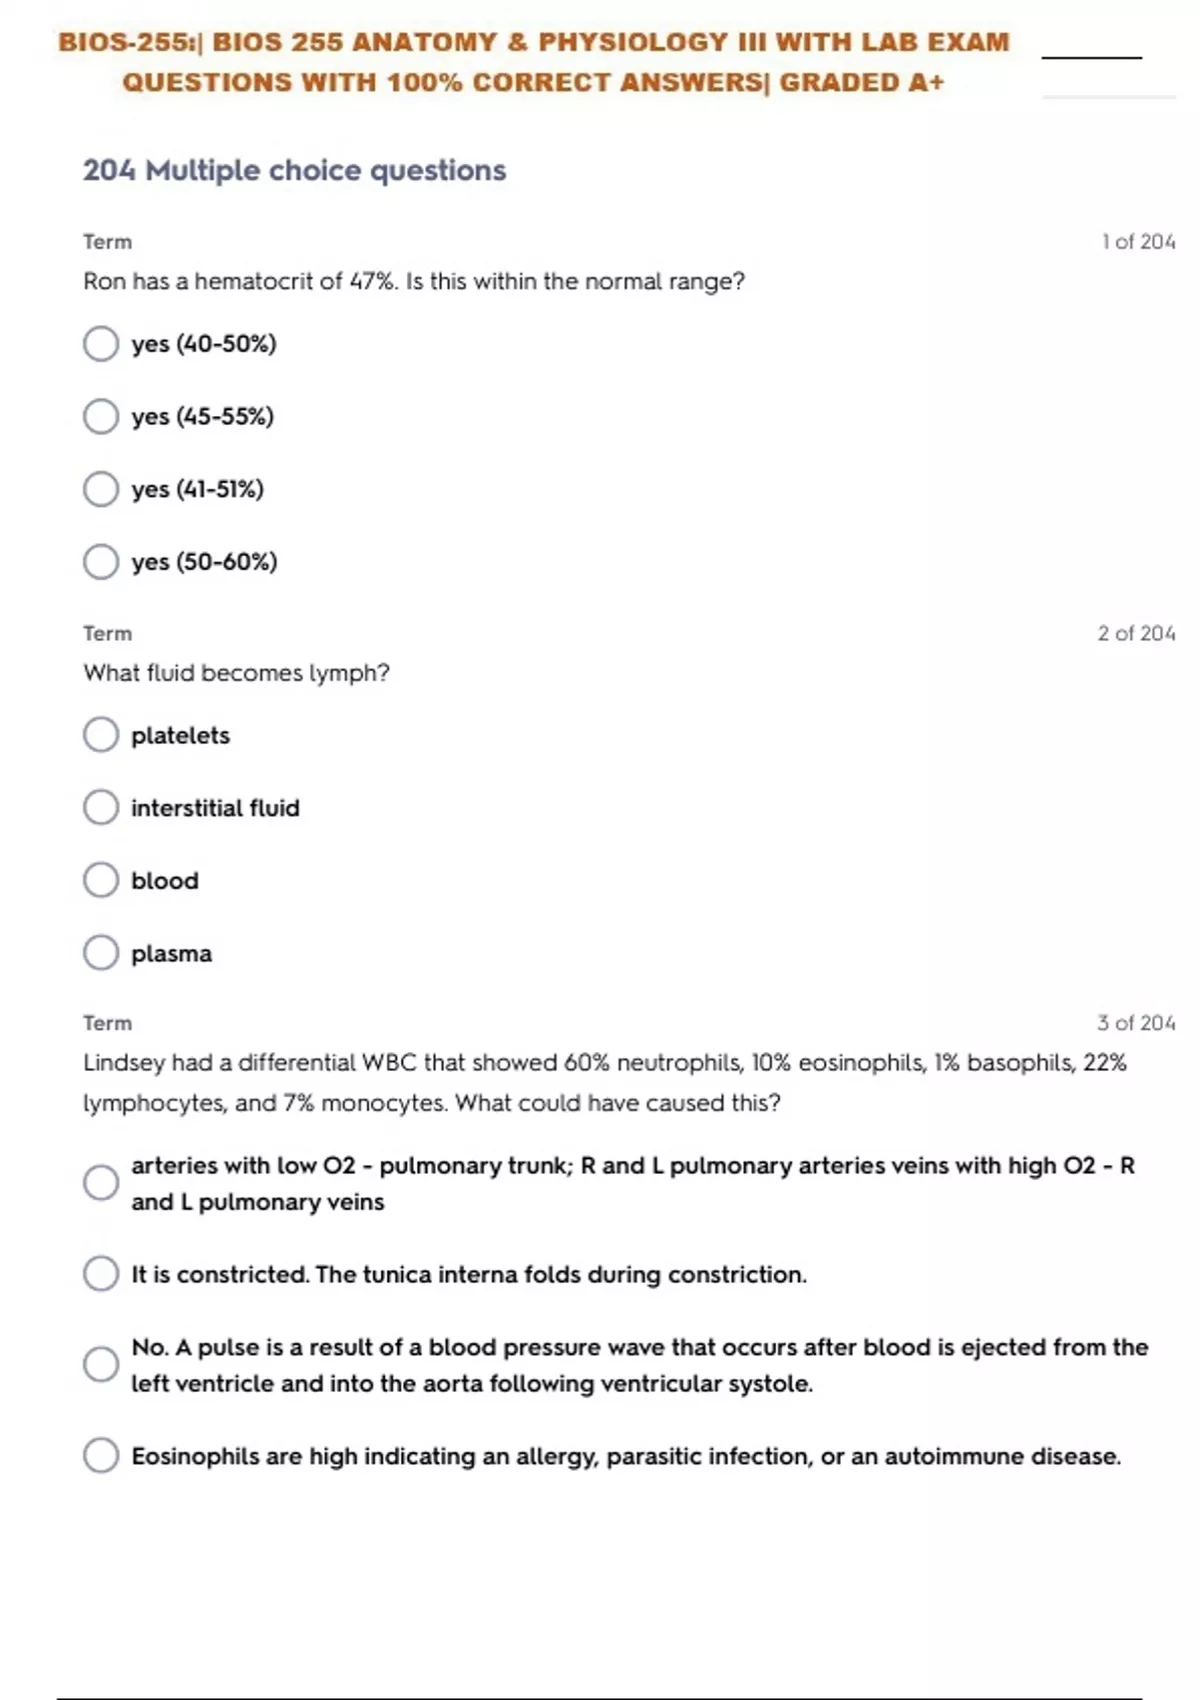Click the "204 Multiple choice questions" heading
The height and width of the screenshot is (1700, 1200).
point(294,171)
